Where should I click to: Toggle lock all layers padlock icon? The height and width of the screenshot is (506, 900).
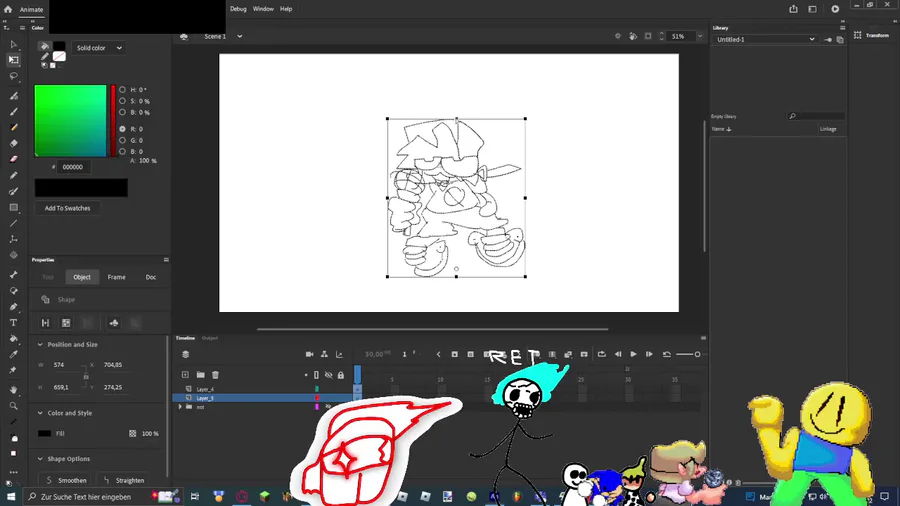(341, 375)
